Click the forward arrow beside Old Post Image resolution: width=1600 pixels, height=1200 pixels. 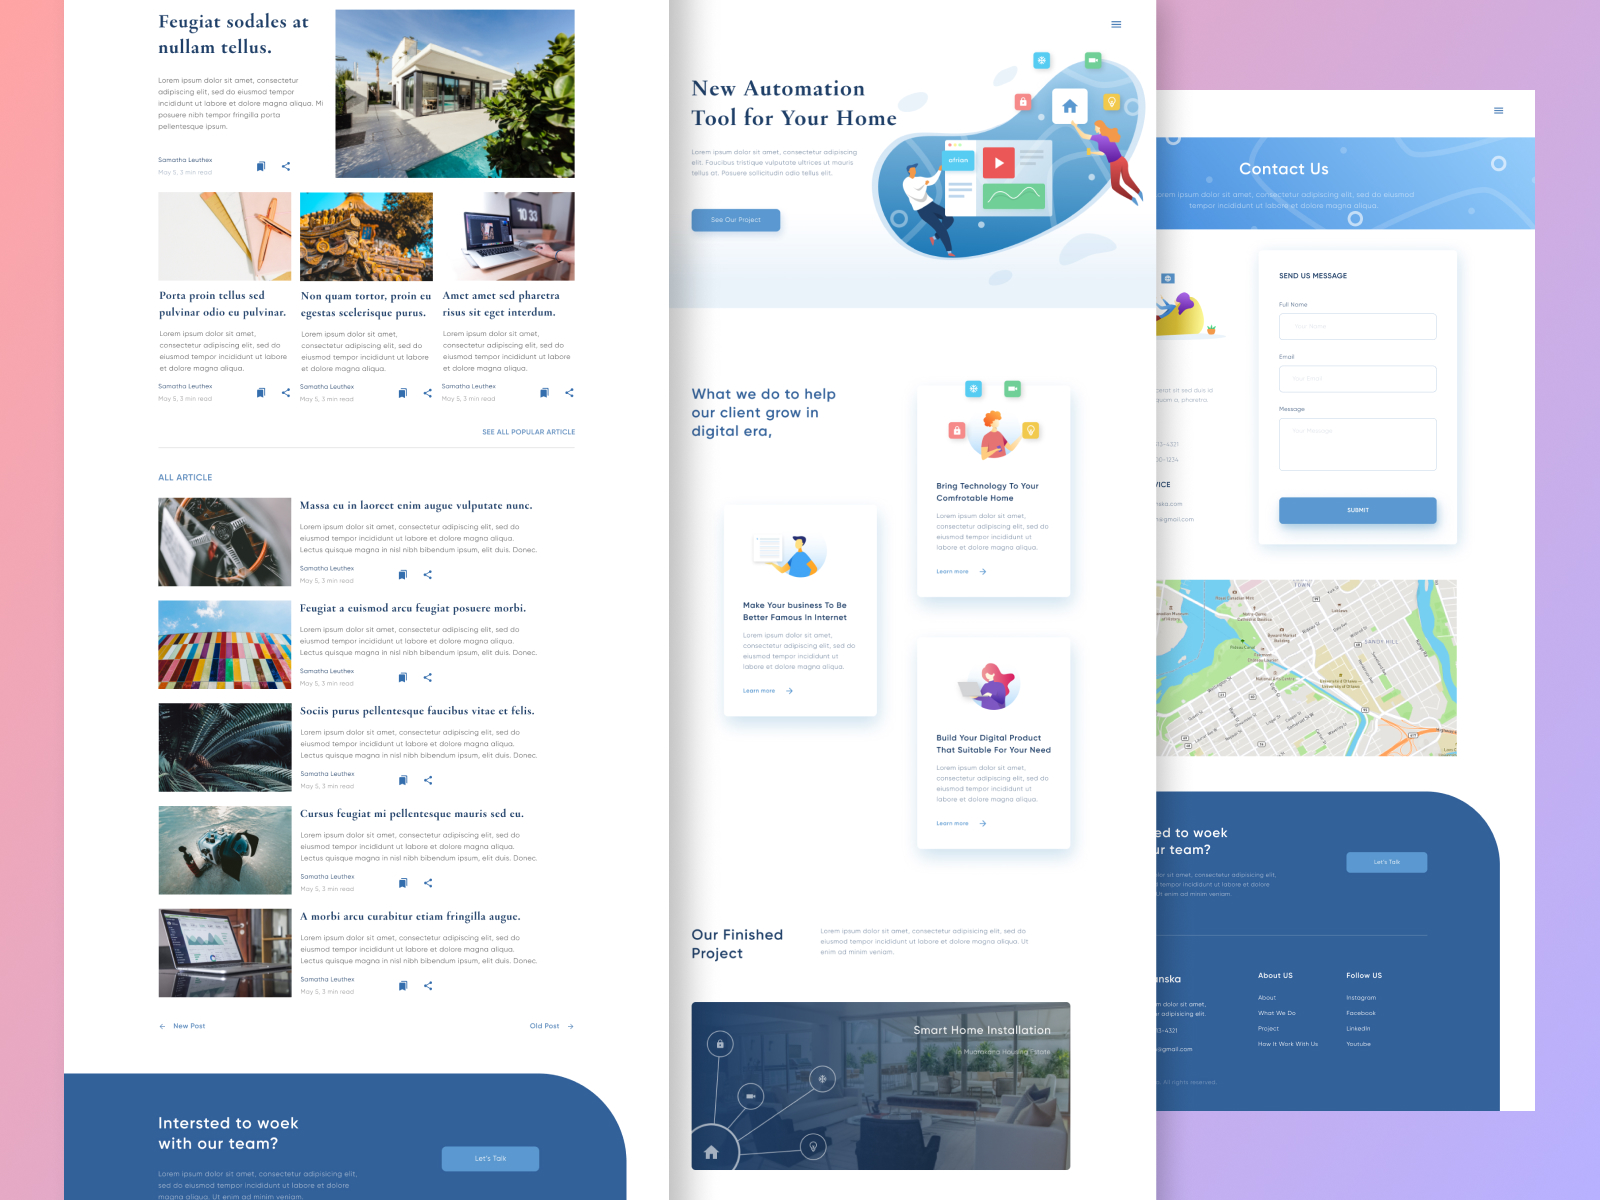click(x=570, y=1025)
